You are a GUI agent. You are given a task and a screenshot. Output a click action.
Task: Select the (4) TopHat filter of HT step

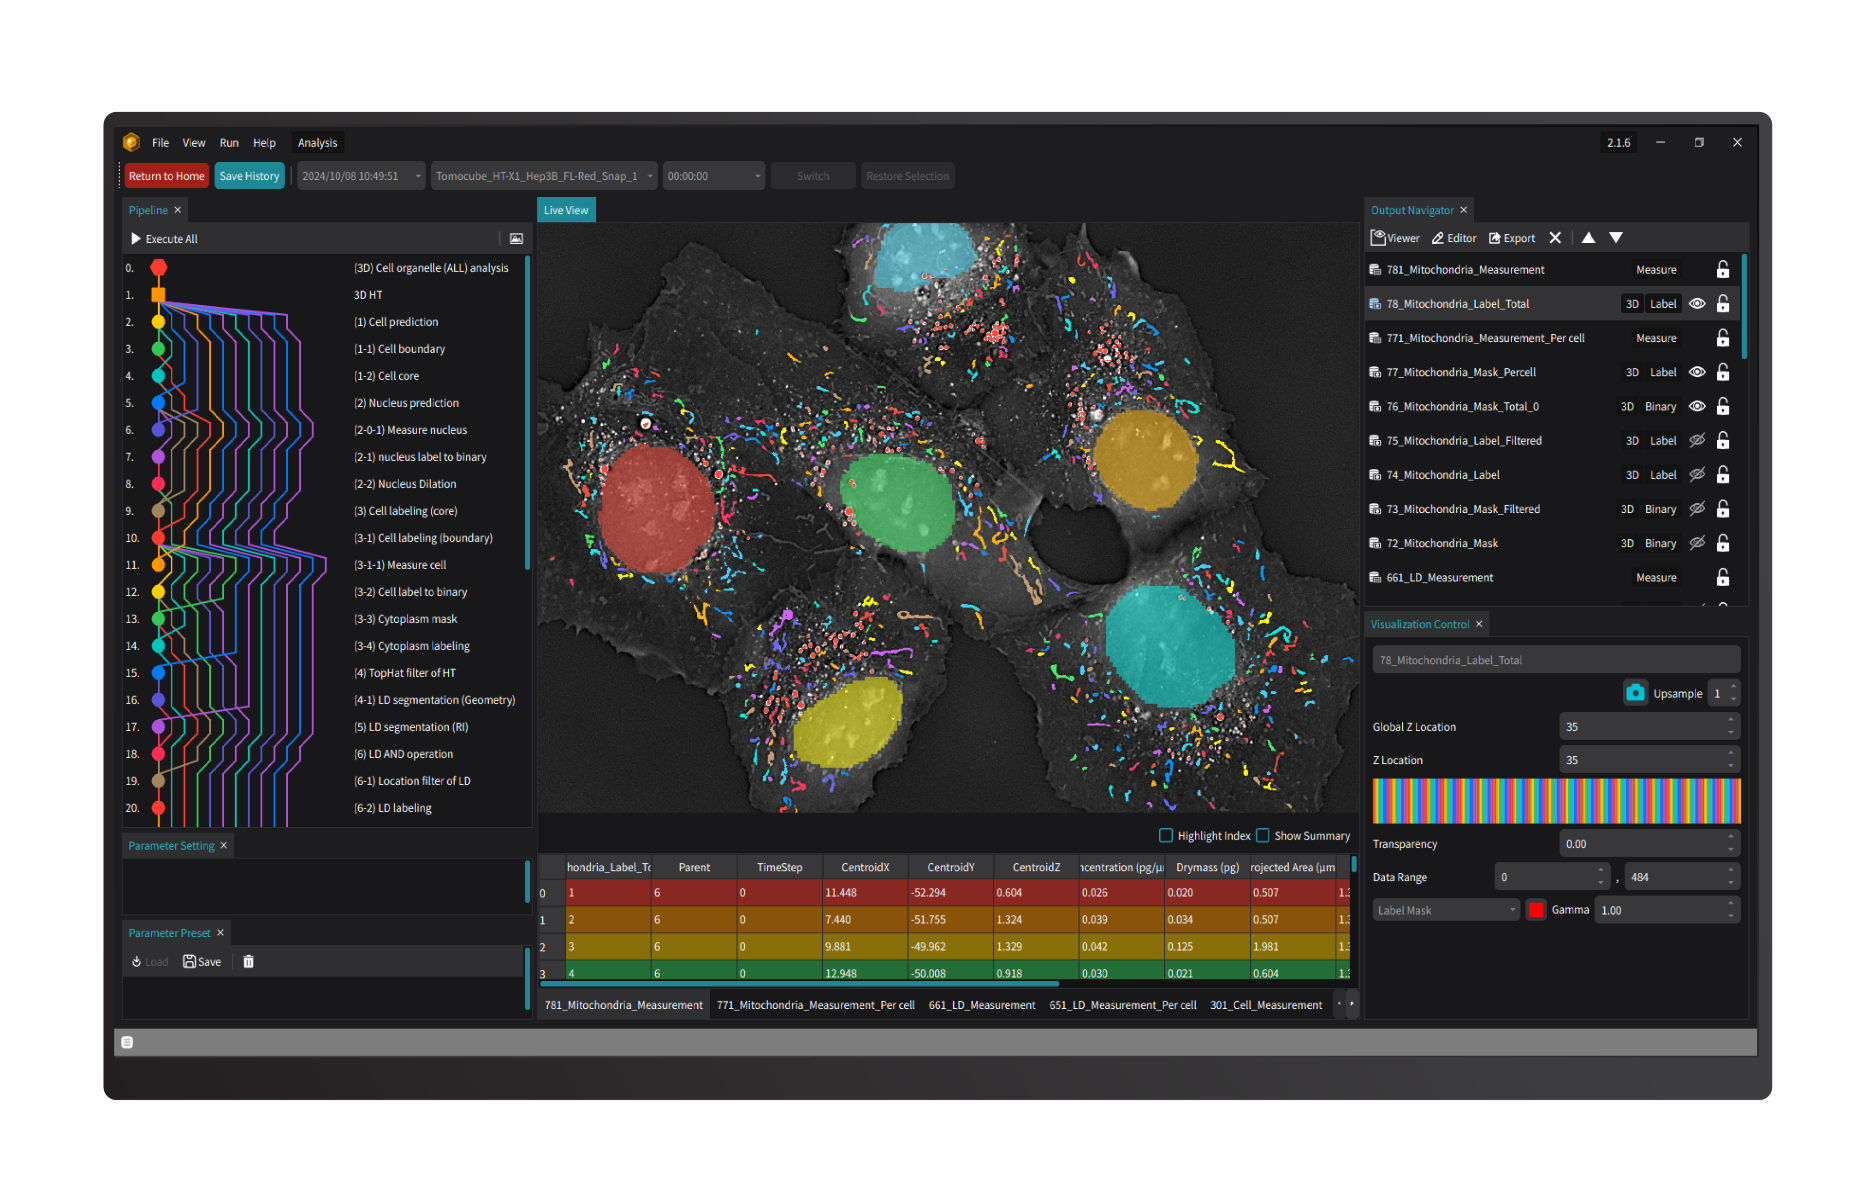click(x=405, y=673)
